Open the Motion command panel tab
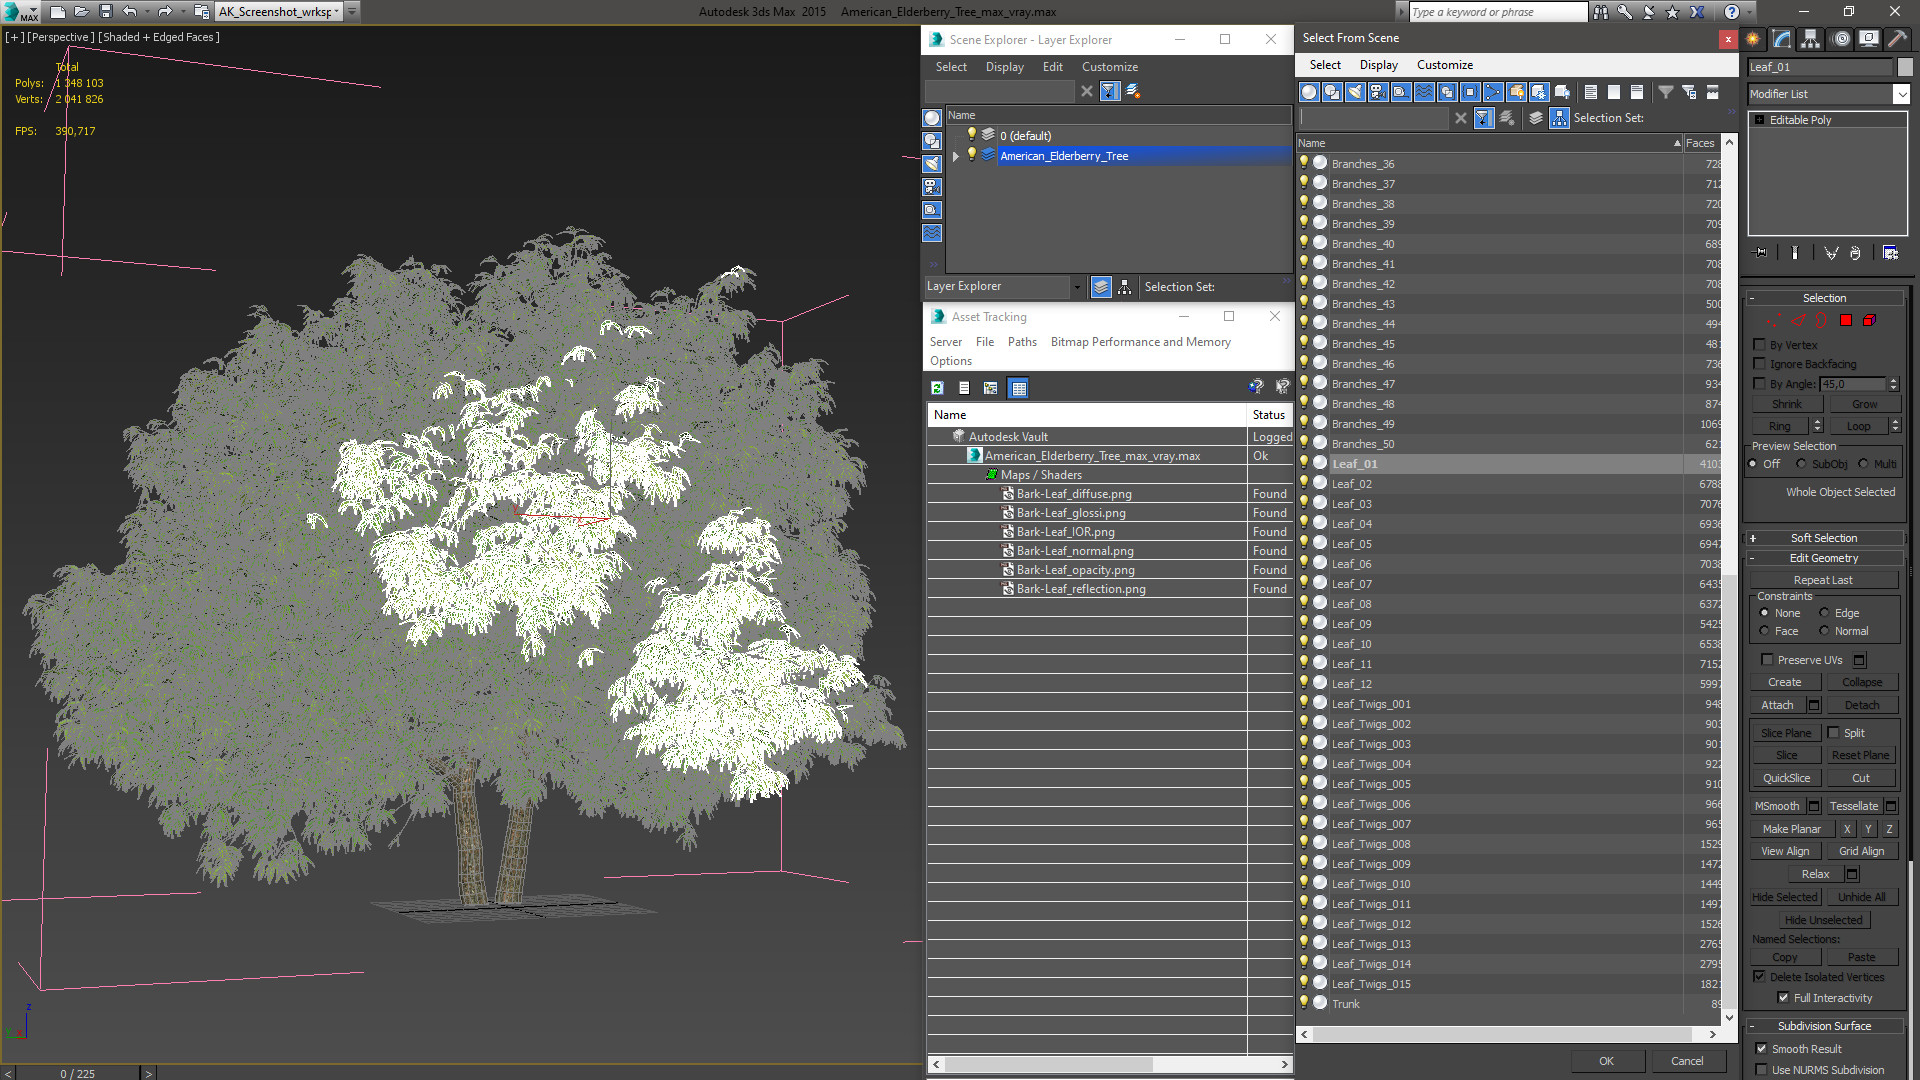 [x=1841, y=39]
